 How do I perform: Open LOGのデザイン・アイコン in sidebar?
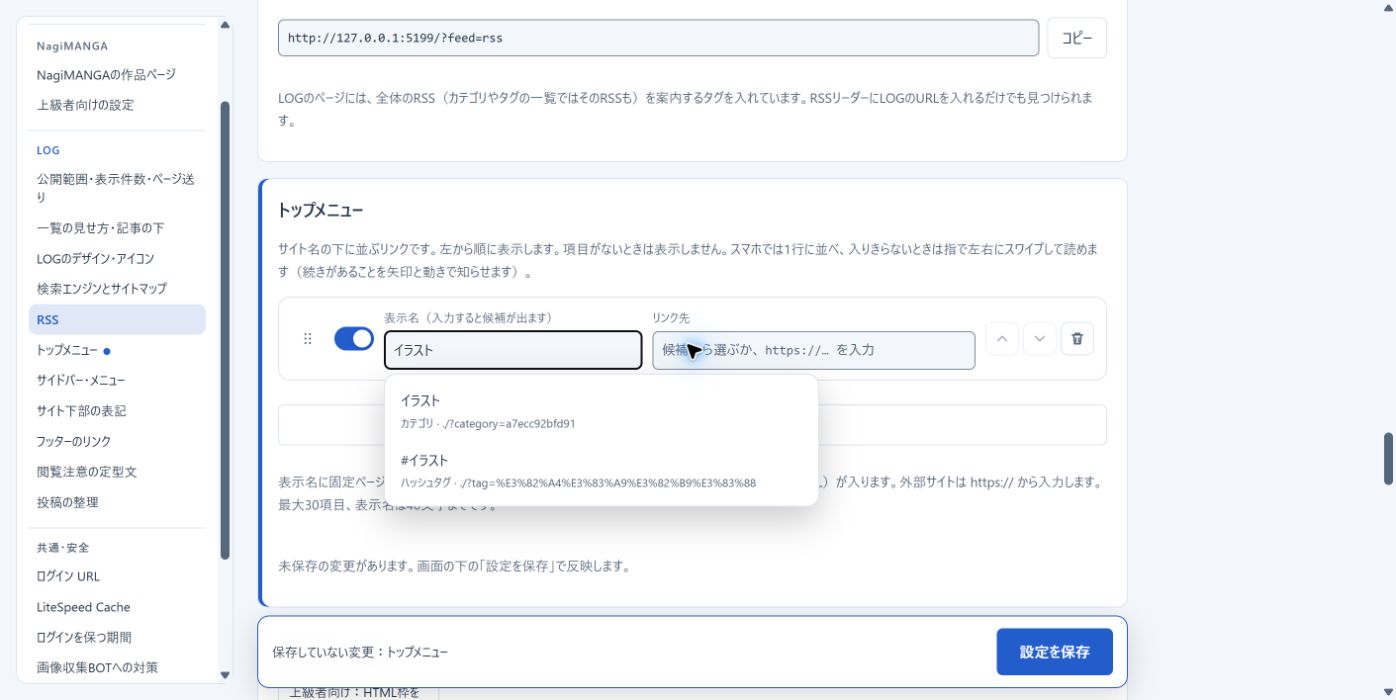click(x=117, y=258)
